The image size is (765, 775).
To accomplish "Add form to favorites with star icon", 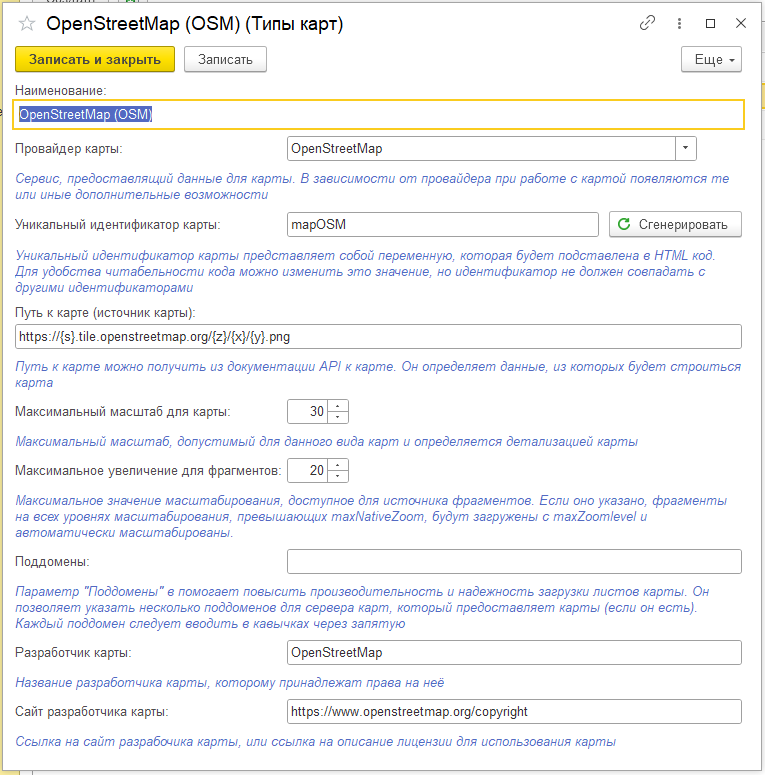I will point(27,24).
